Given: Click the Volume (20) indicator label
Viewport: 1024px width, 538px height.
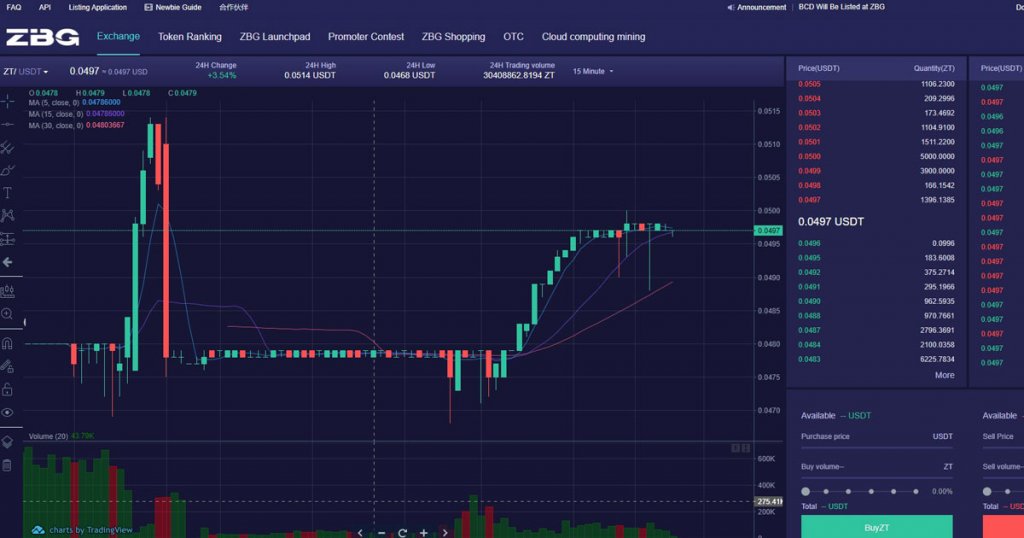Looking at the screenshot, I should click(x=48, y=436).
